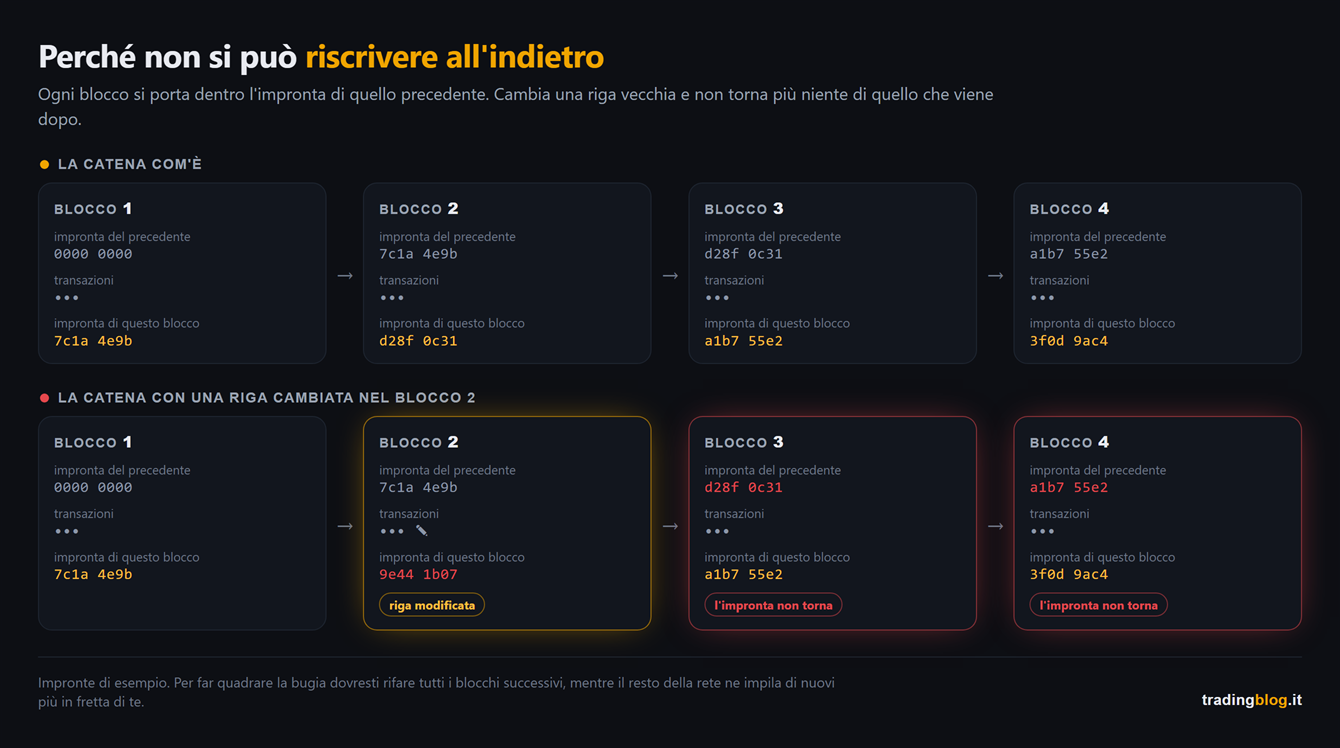Click the arrow between bottom Blocco 2 and Blocco 3
Screen dimensions: 1340x748
[670, 526]
